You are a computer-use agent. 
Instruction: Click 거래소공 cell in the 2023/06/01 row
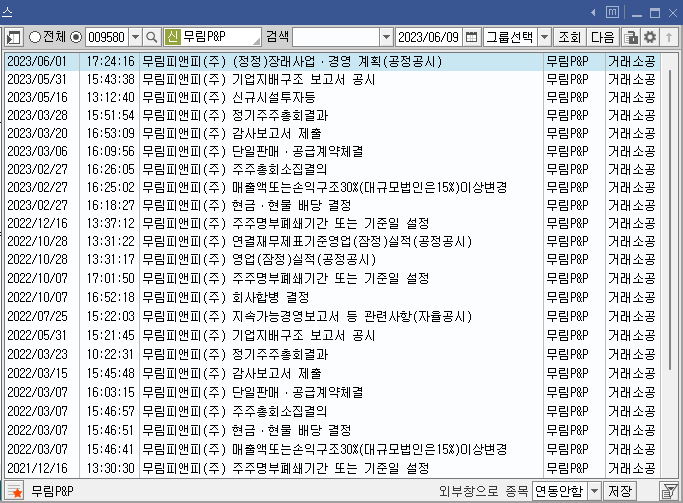pyautogui.click(x=632, y=61)
